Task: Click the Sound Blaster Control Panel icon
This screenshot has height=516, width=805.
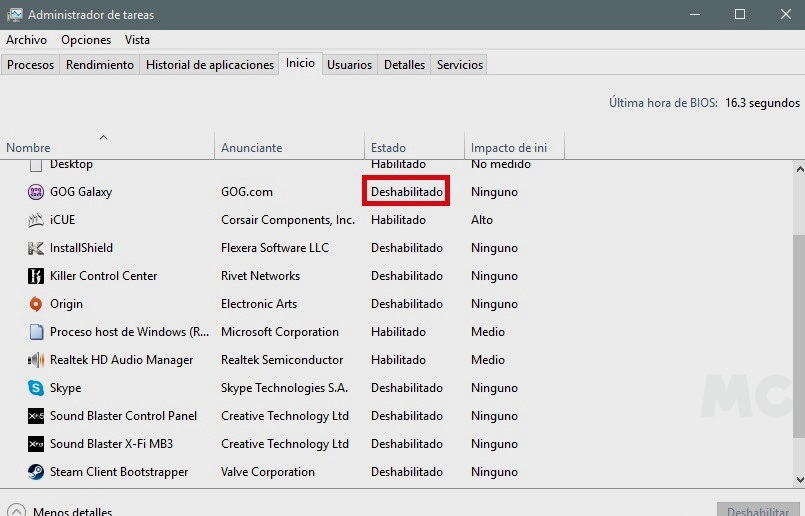Action: [x=36, y=416]
